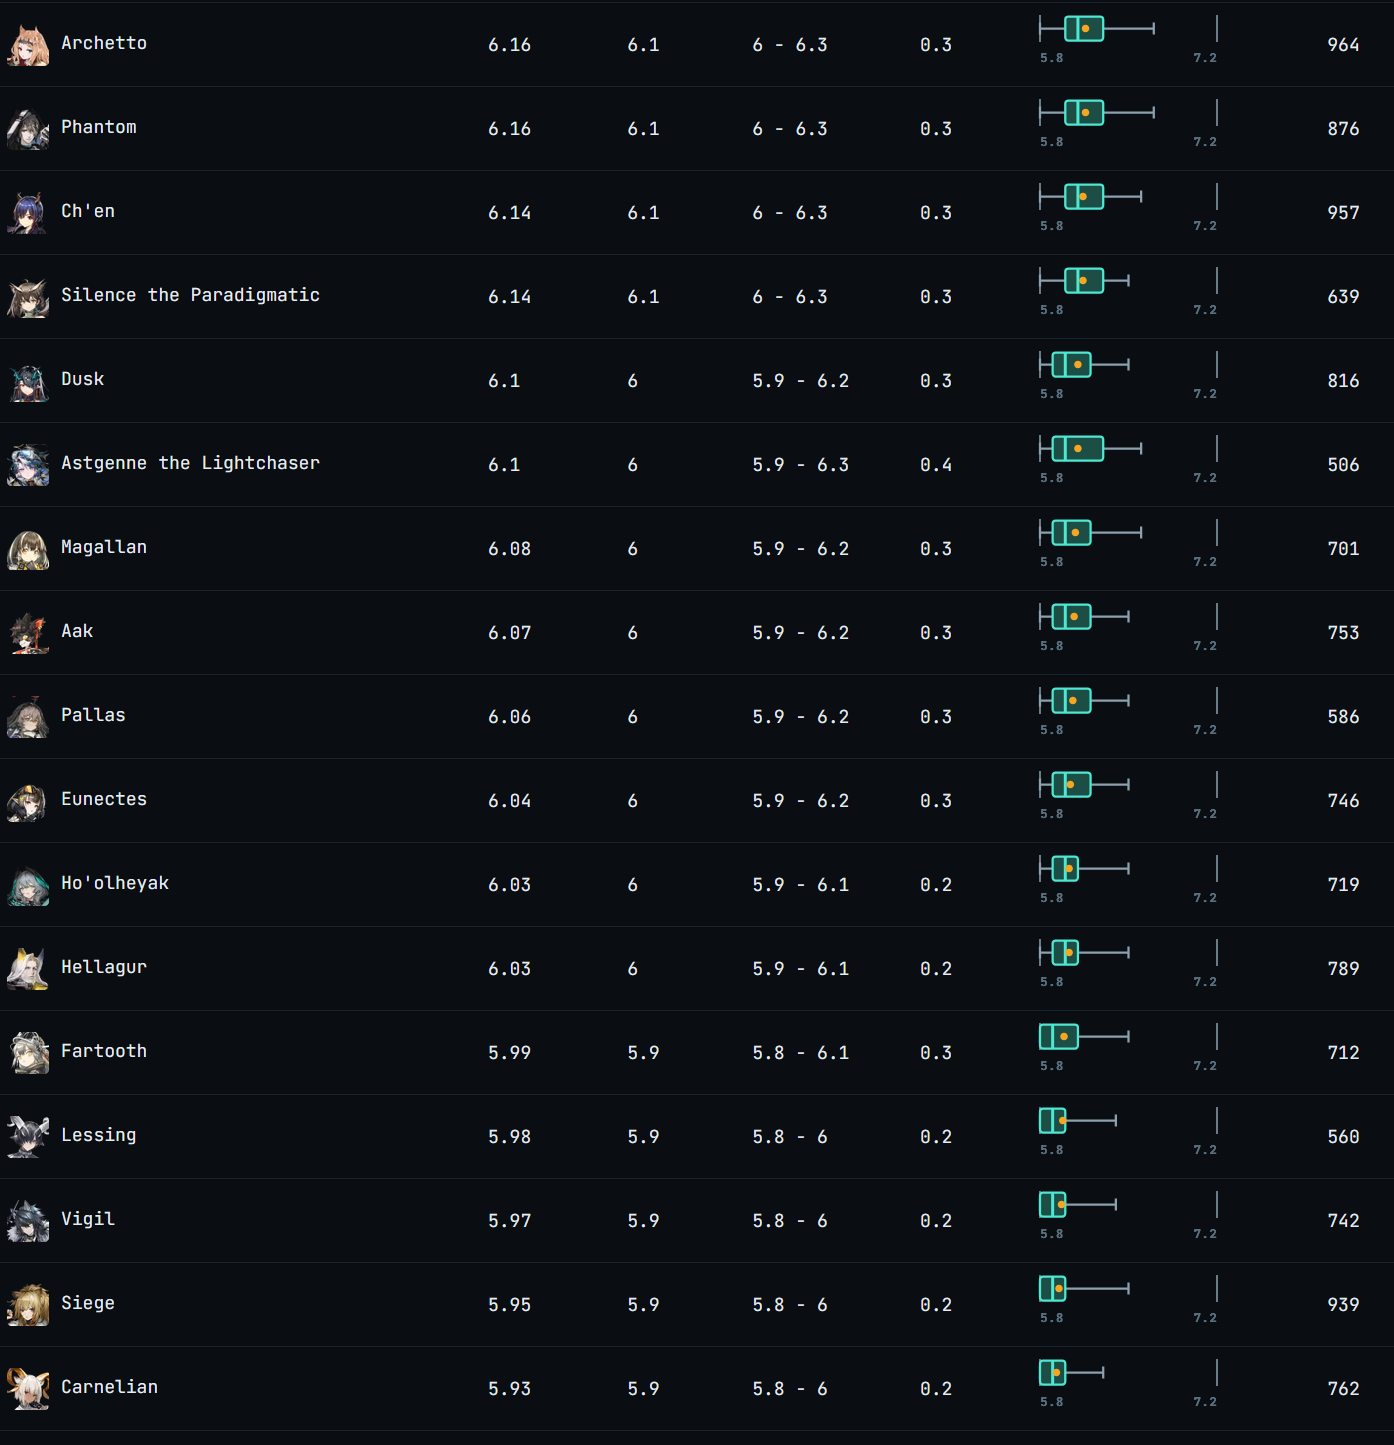Open Ho'olheyak's avatar icon
The image size is (1394, 1445).
pos(28,885)
